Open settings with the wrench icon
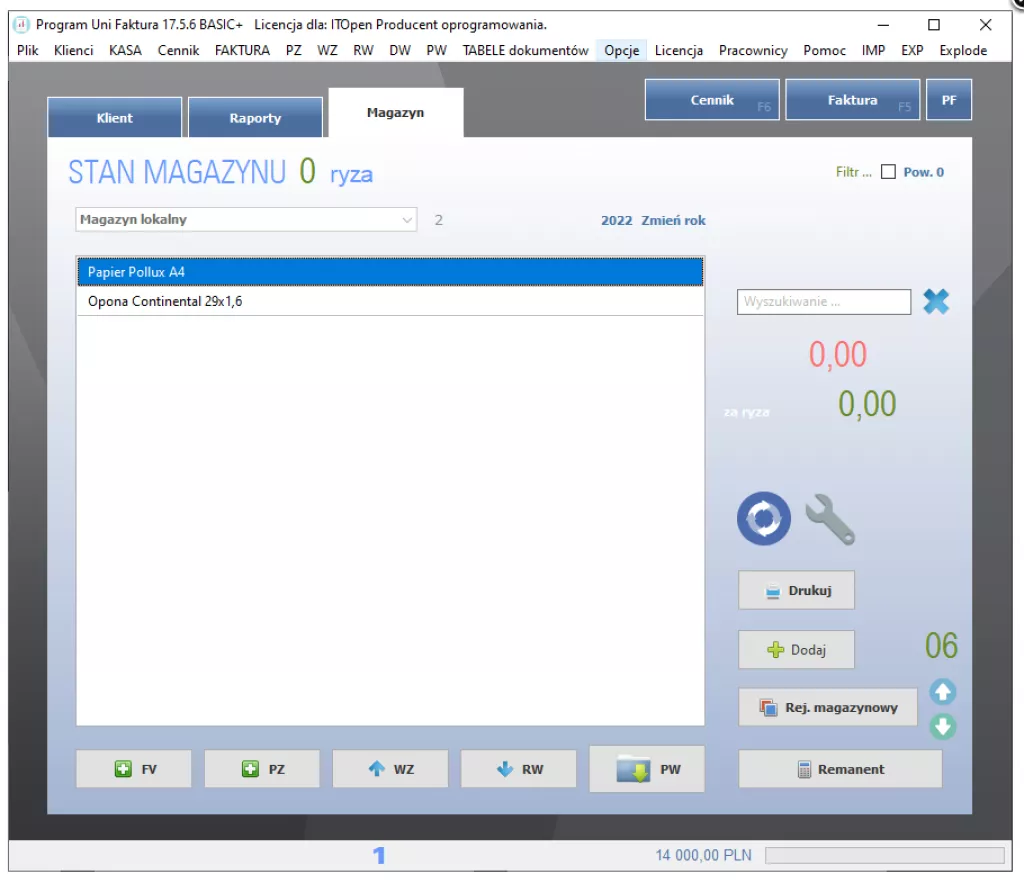1024x883 pixels. (x=830, y=519)
